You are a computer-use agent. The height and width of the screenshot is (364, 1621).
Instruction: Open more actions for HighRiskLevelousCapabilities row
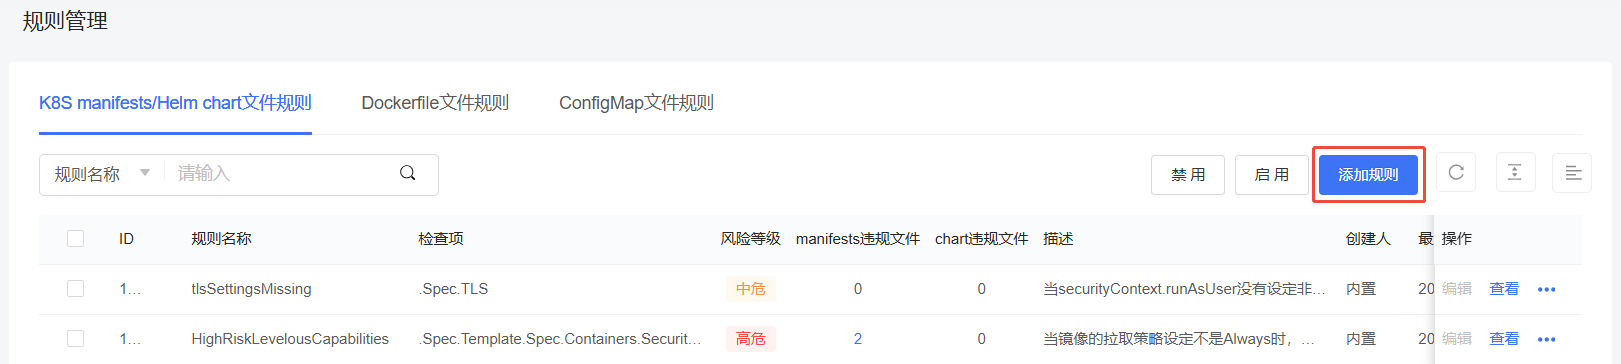click(x=1546, y=339)
